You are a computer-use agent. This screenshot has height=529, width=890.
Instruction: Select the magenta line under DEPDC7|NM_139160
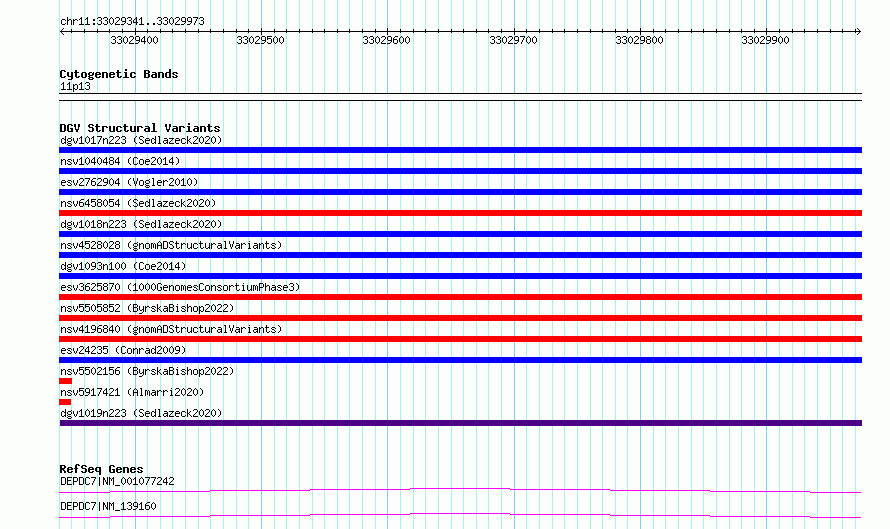(460, 515)
